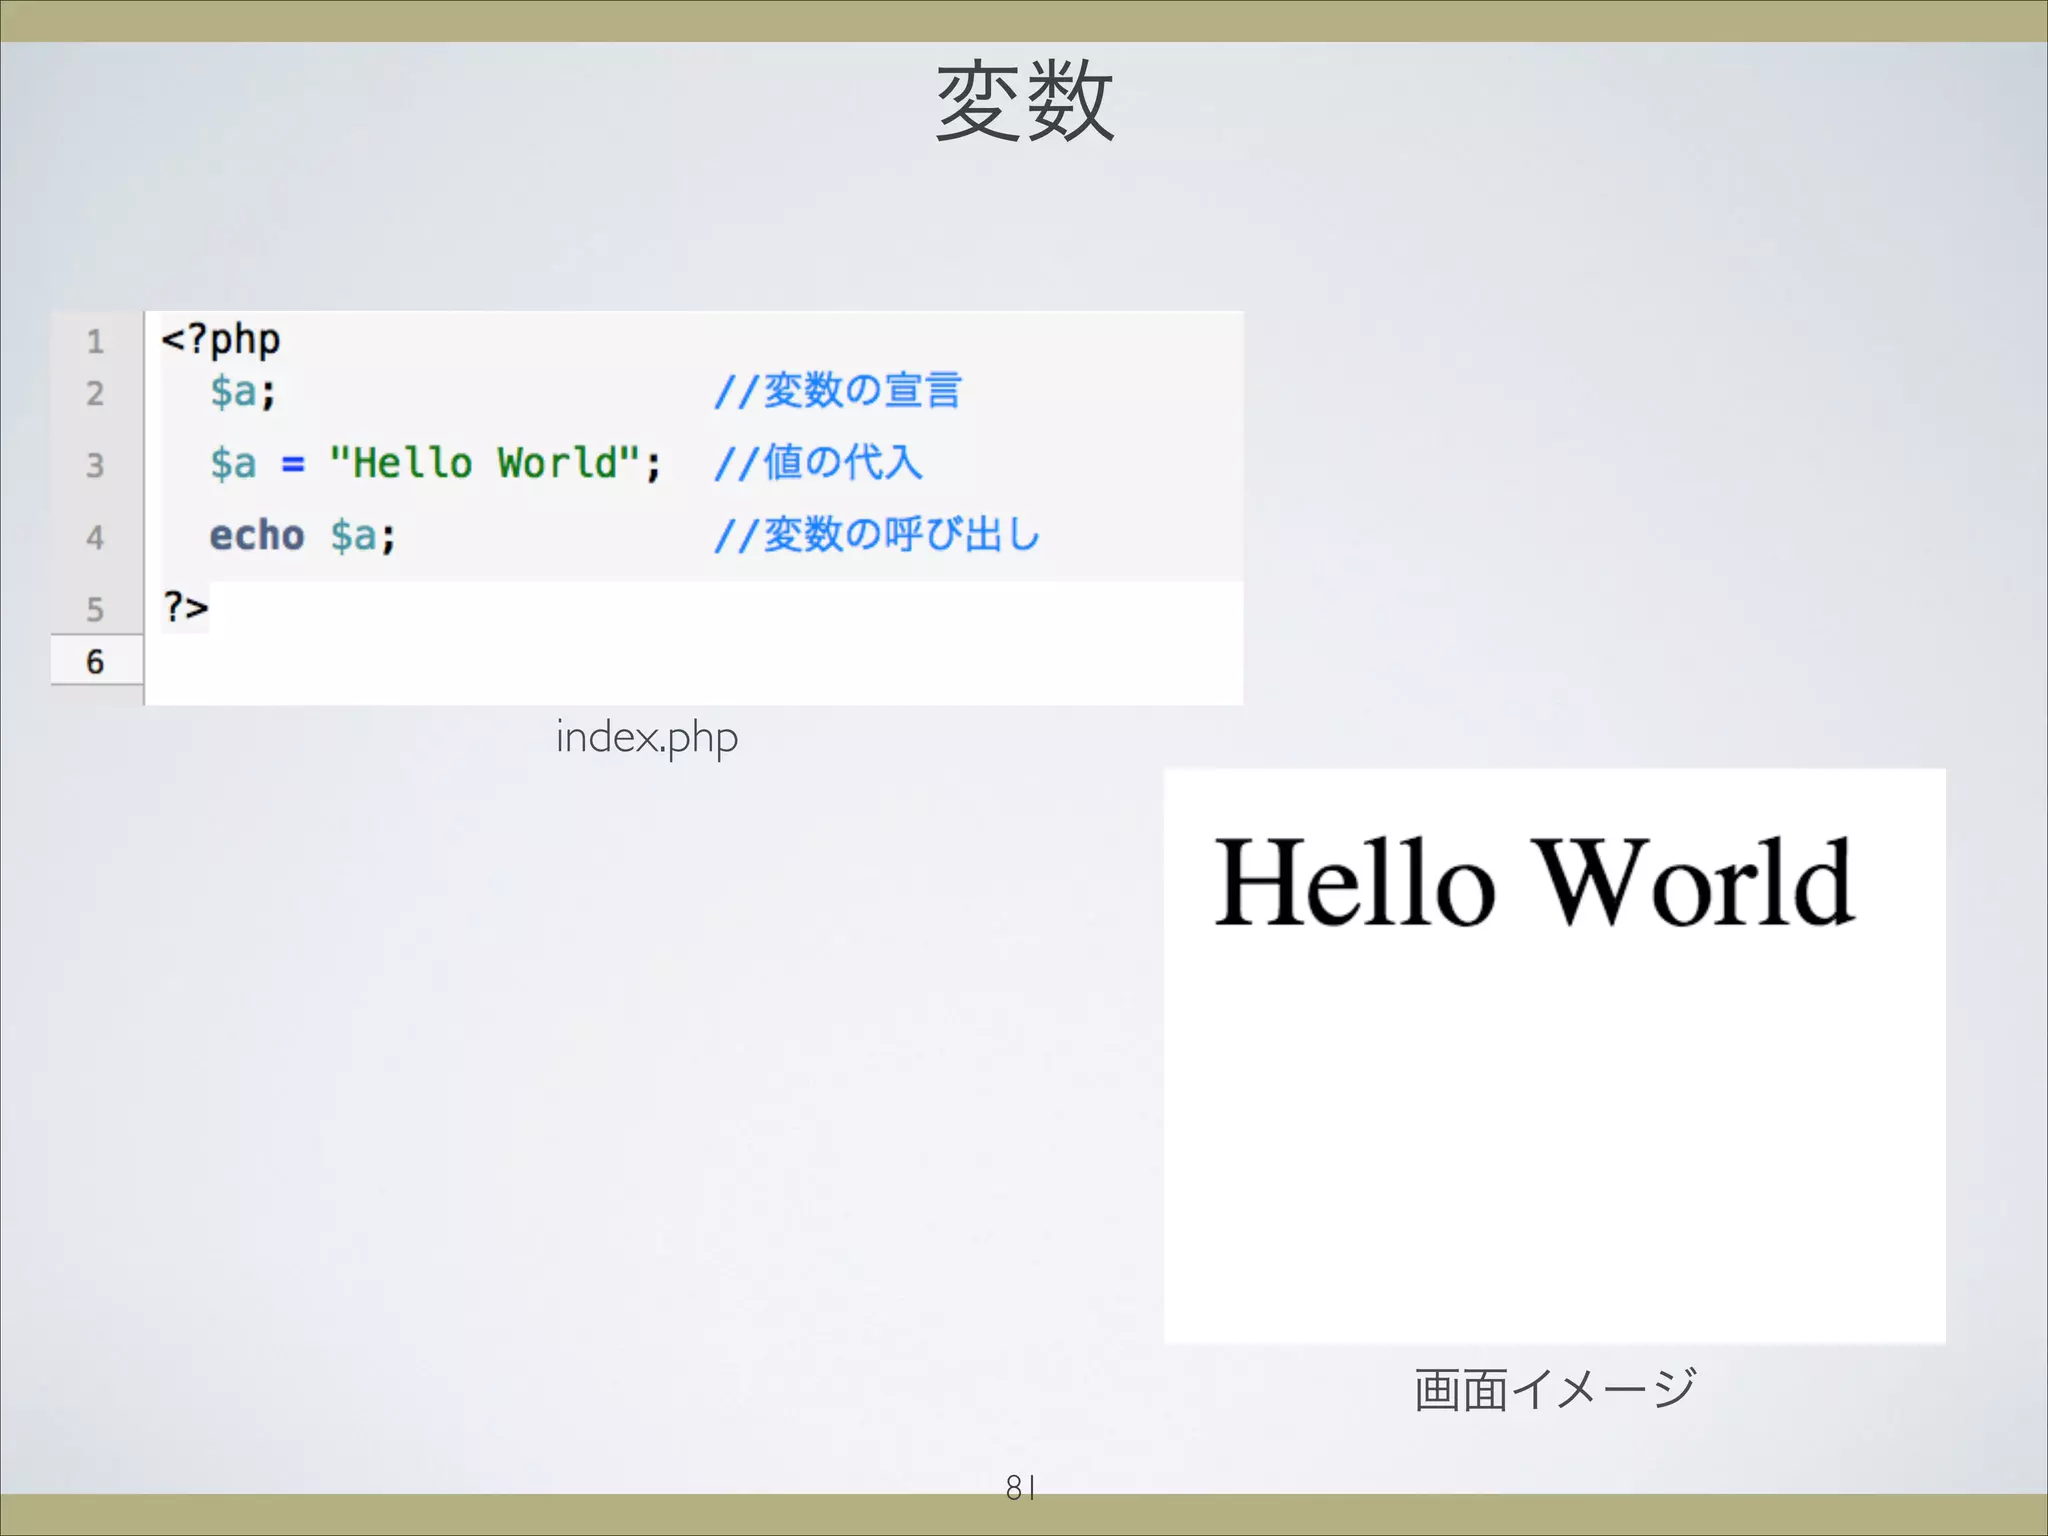The image size is (2048, 1536).
Task: Click the opening <?php tag
Action: coord(221,340)
